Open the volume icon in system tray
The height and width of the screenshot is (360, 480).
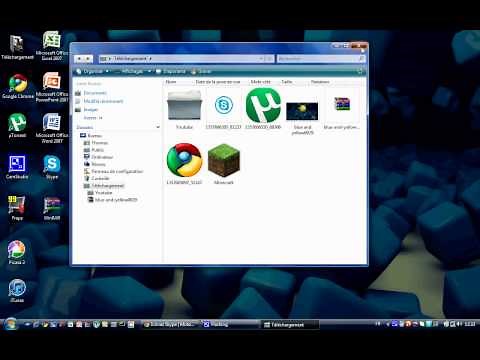pos(459,324)
